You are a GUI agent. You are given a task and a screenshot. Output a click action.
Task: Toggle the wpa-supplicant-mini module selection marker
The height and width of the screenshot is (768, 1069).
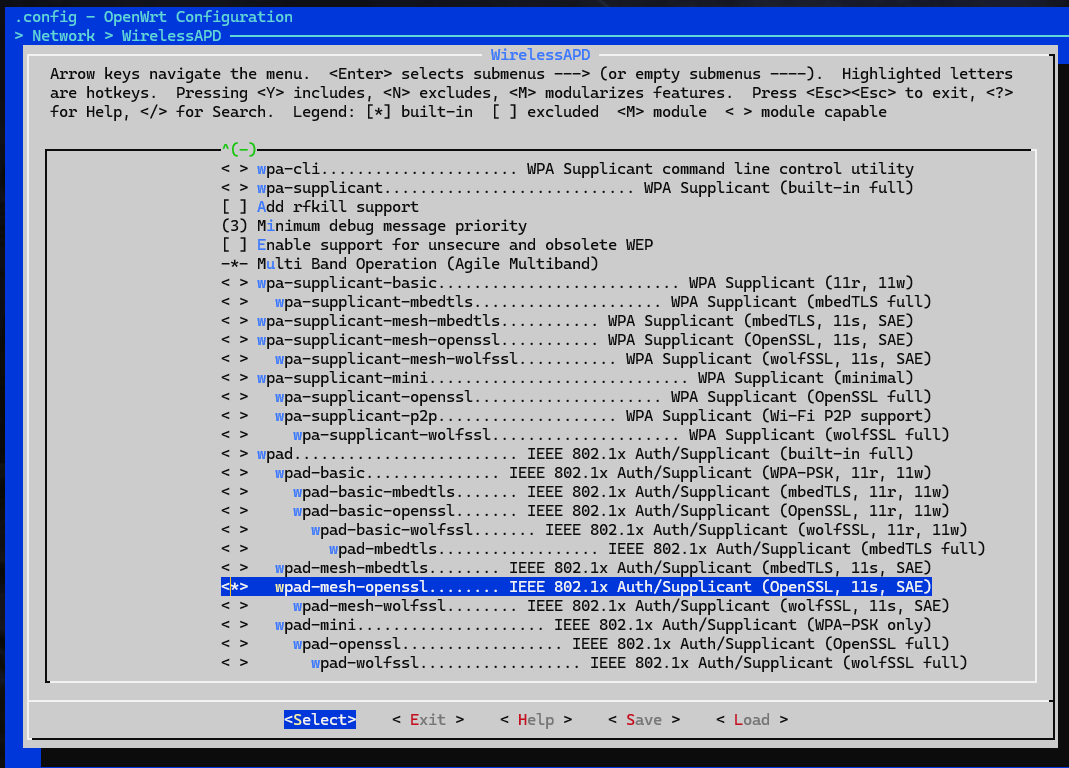tap(235, 378)
